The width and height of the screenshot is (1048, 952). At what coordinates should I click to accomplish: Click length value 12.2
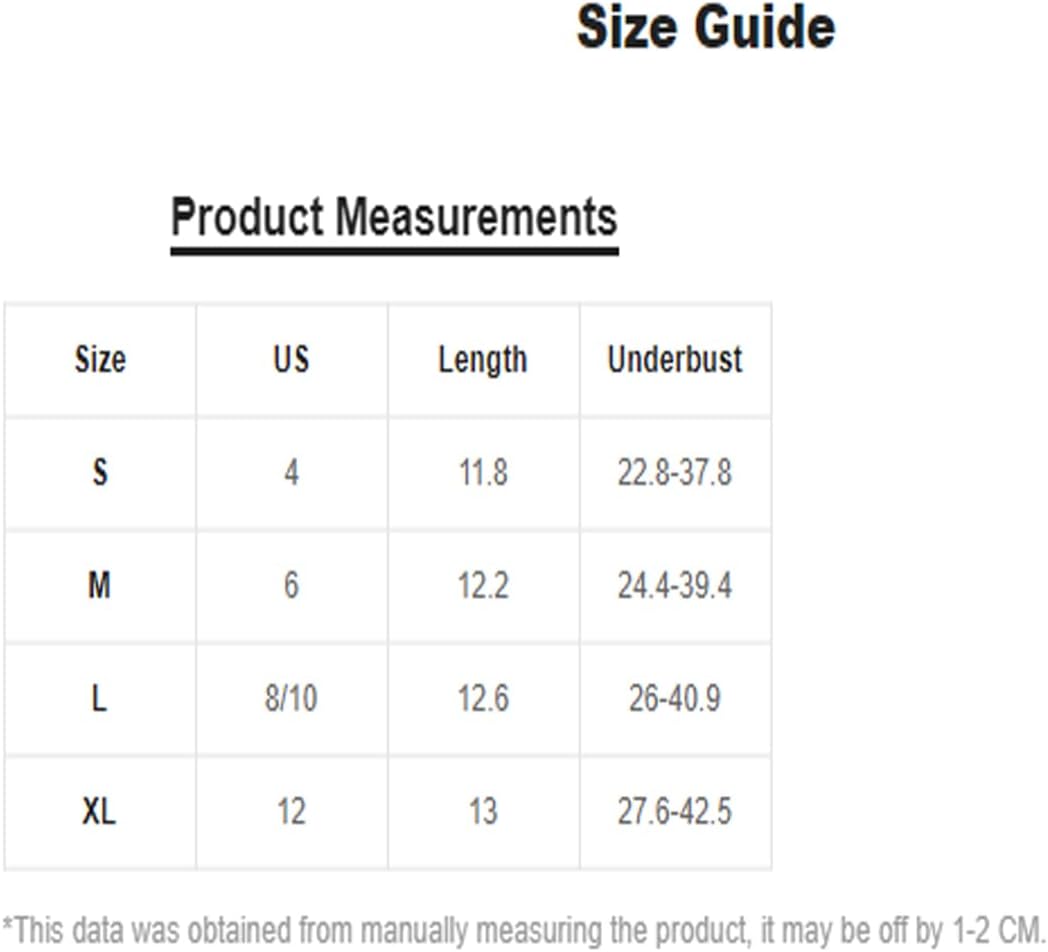[483, 586]
